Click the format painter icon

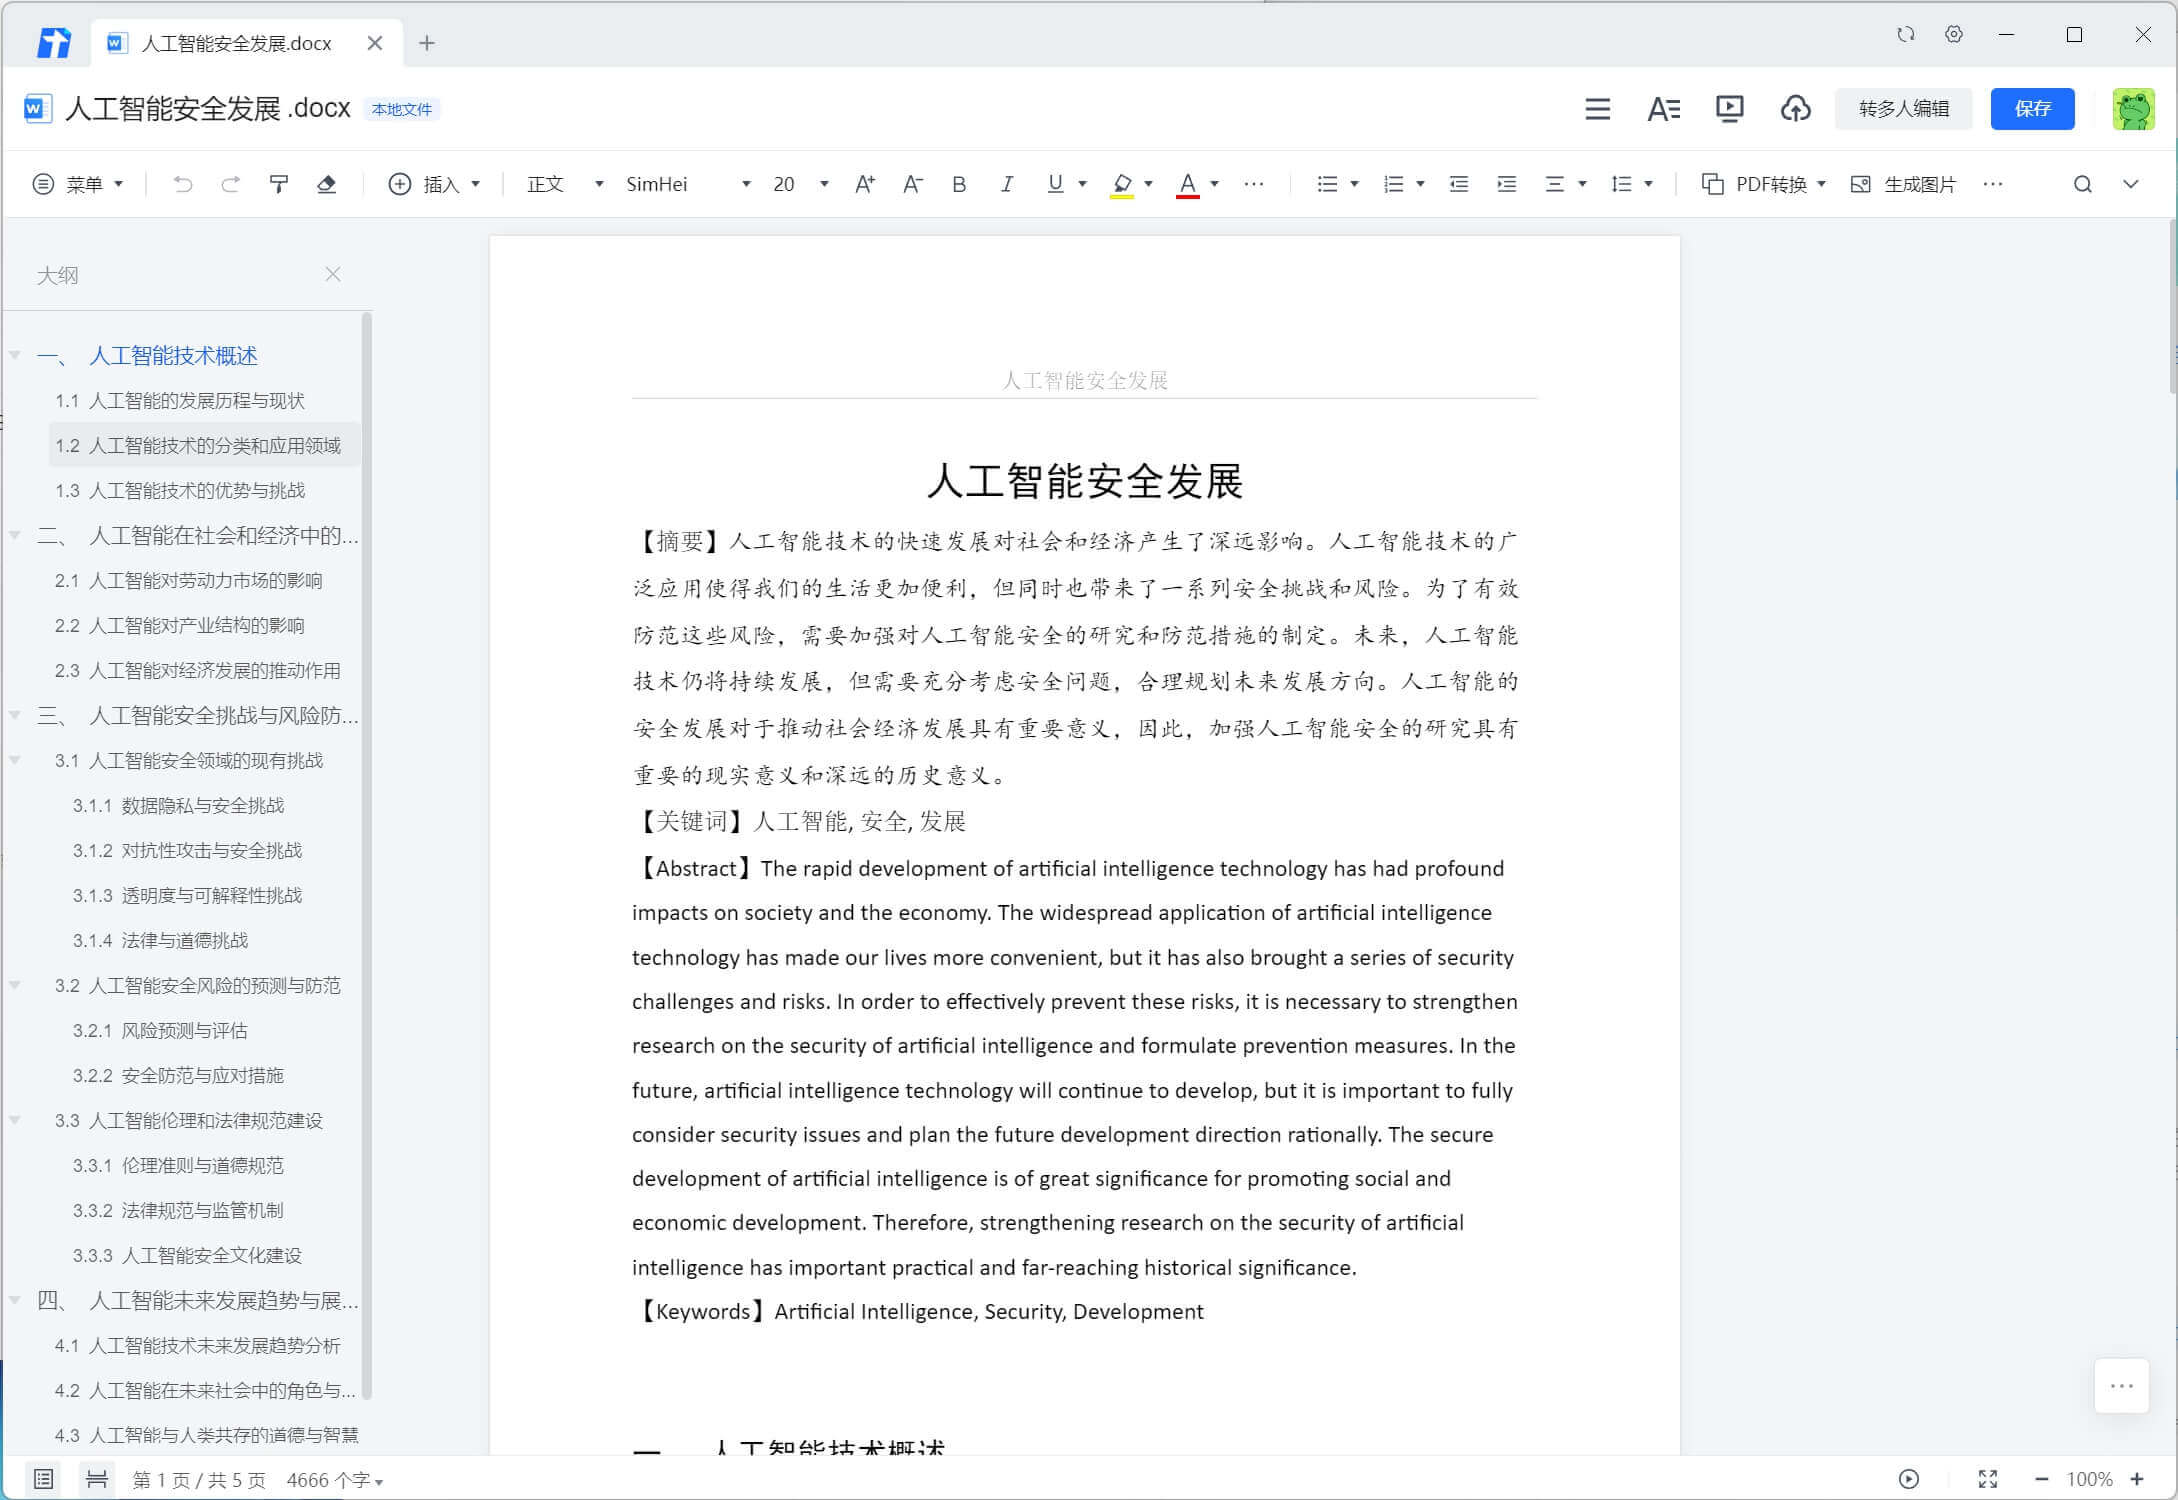[279, 184]
